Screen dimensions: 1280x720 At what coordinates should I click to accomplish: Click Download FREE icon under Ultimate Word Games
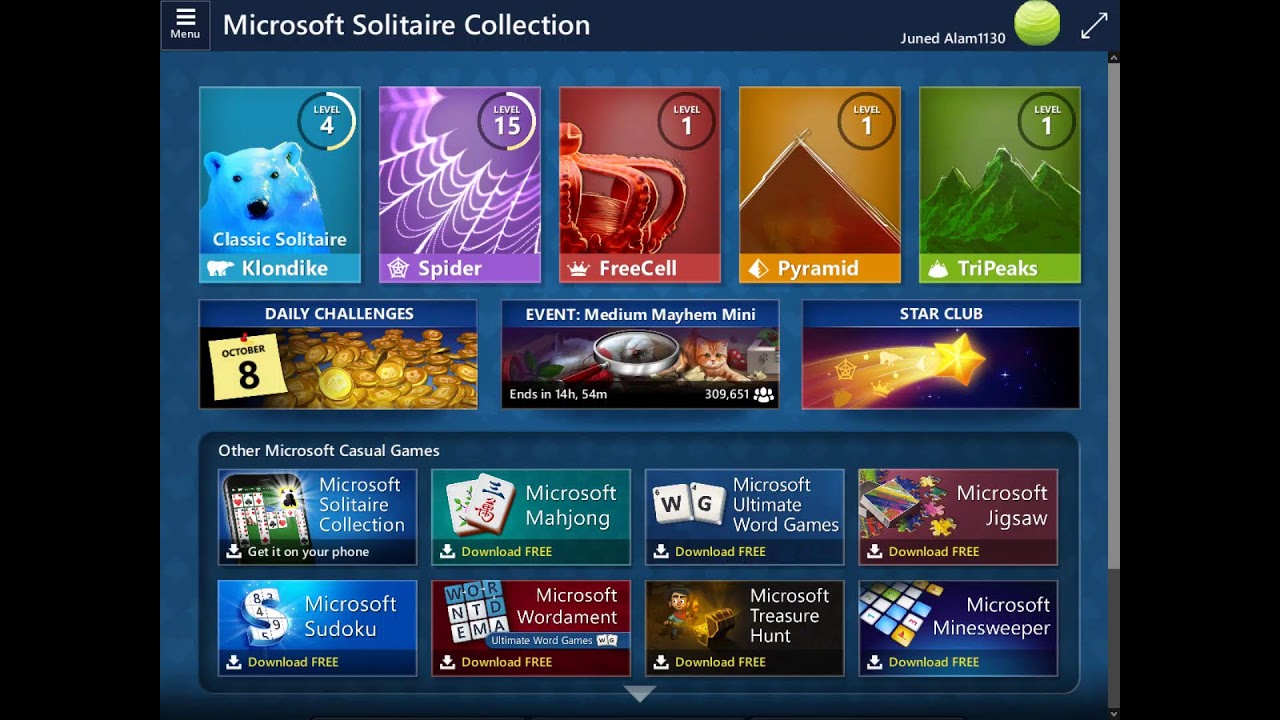(661, 551)
